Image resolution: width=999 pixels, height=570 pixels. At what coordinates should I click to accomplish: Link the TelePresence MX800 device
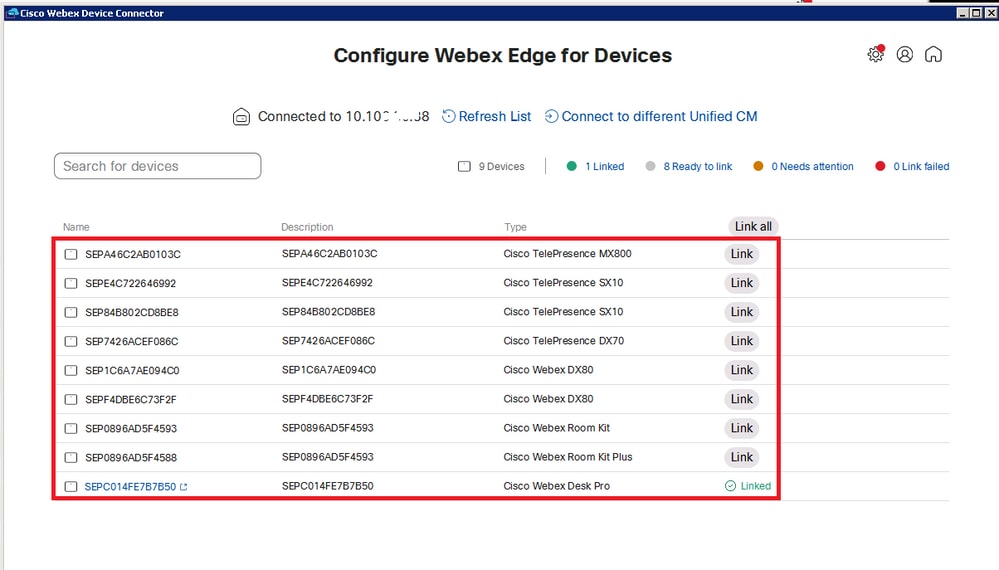(x=742, y=253)
